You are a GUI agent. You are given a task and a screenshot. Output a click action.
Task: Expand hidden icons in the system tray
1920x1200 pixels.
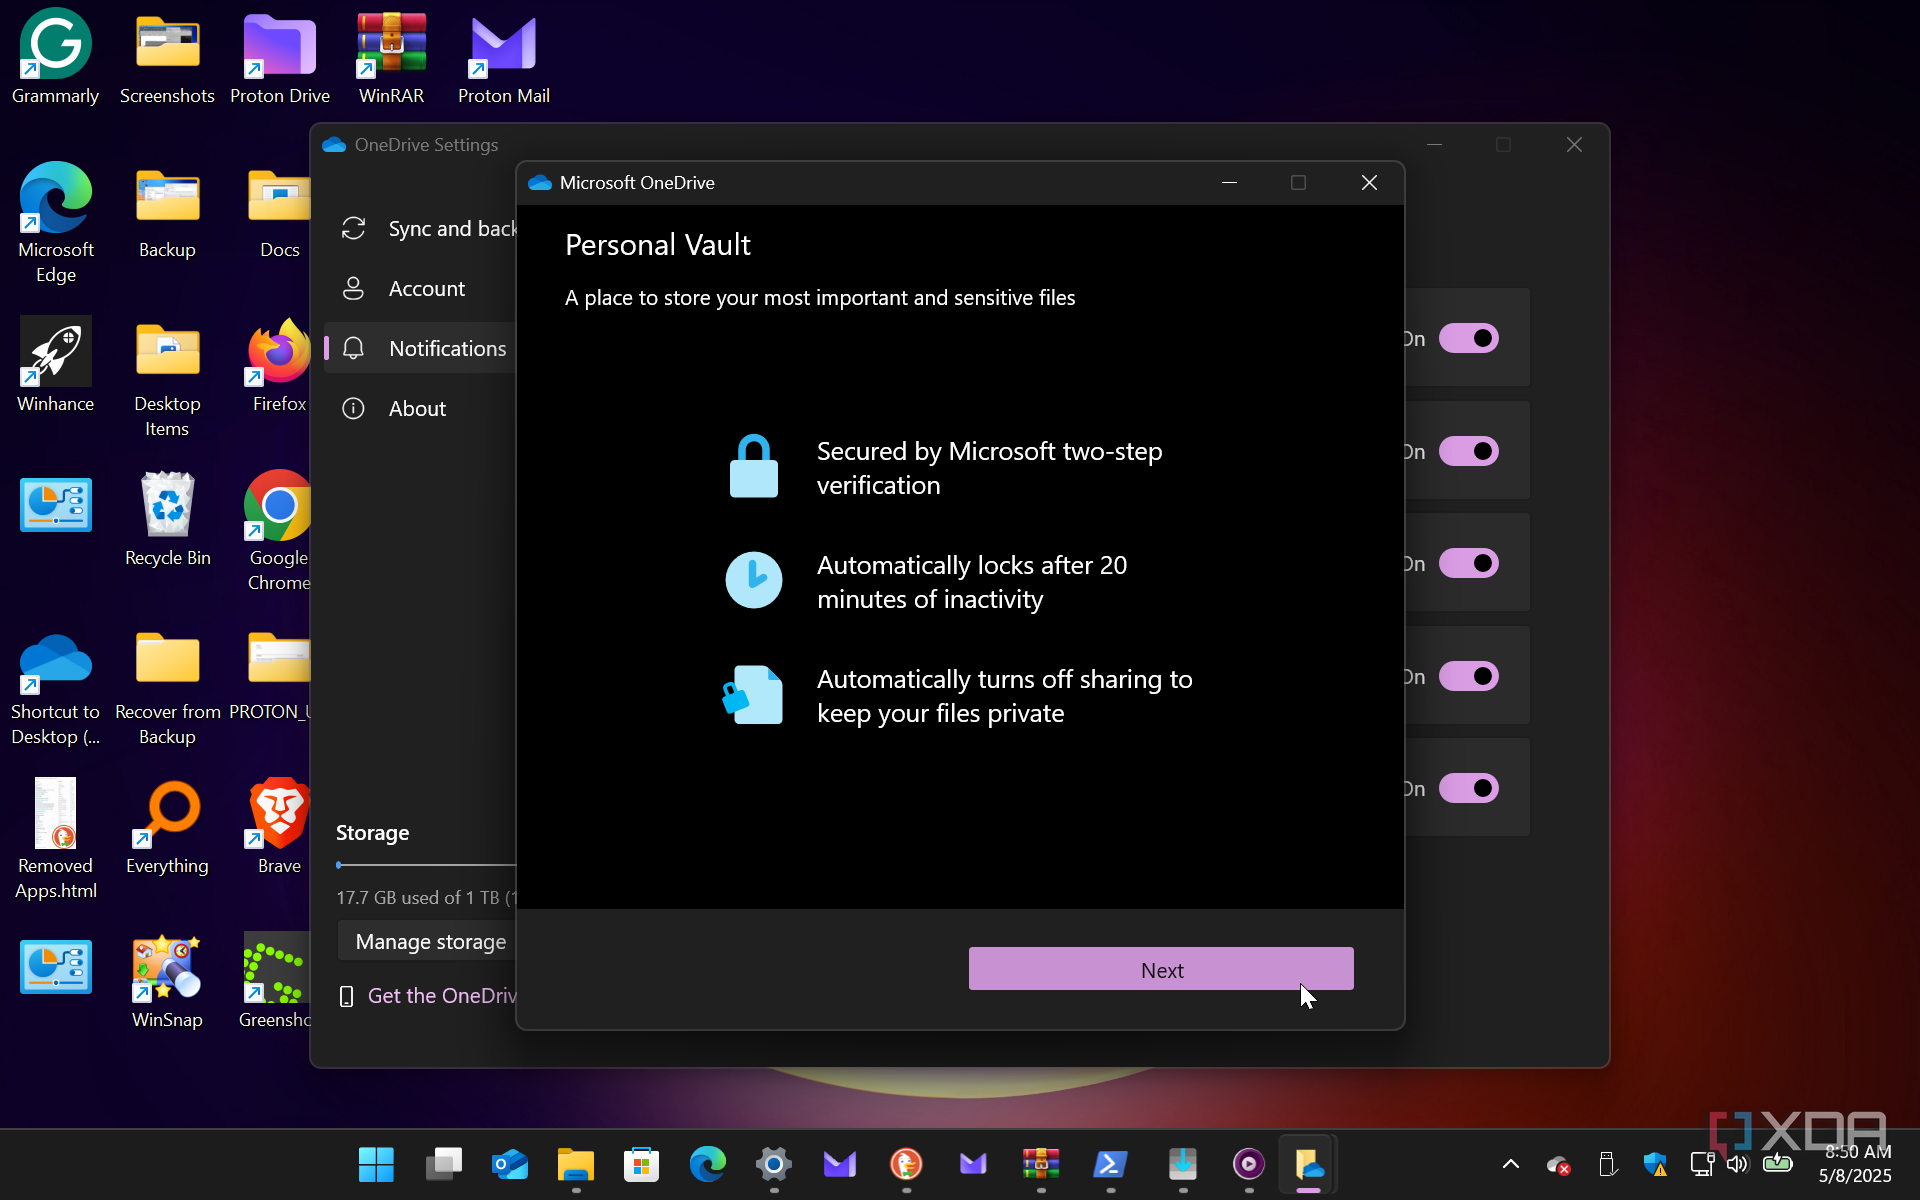point(1510,1164)
